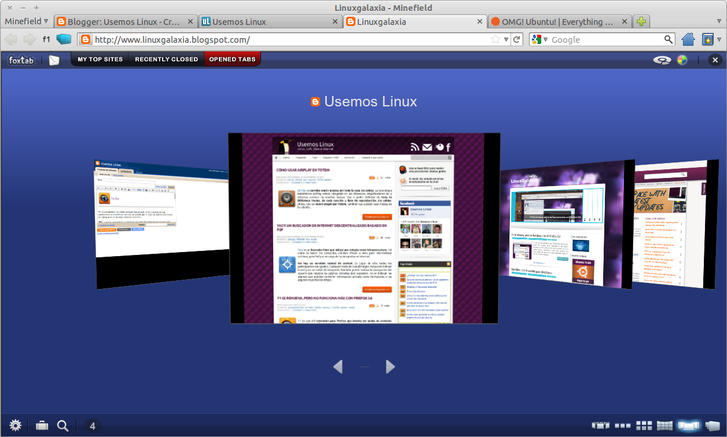
Task: Go to next thumbnail with right arrow
Action: pos(390,367)
